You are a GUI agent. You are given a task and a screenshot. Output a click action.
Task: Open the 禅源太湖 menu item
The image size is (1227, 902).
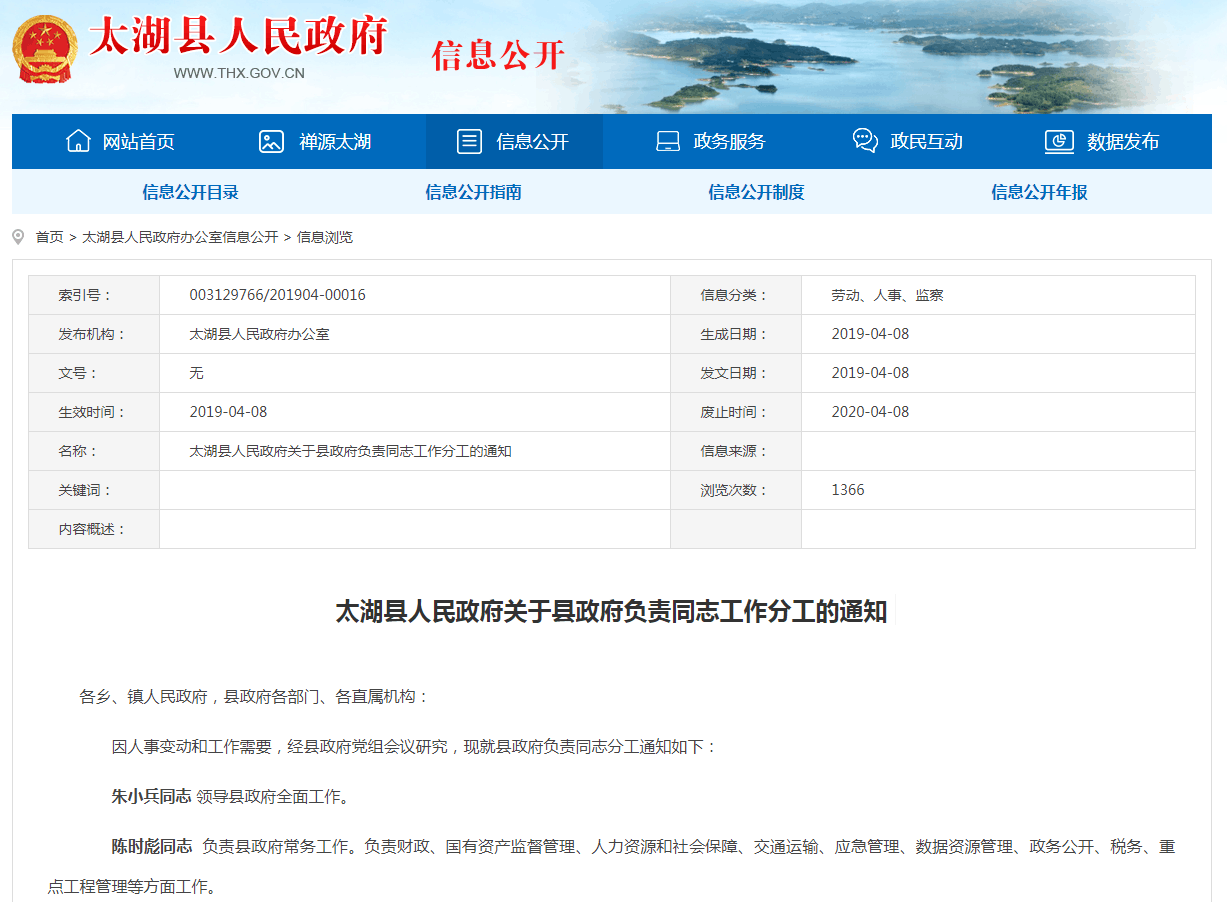335,142
